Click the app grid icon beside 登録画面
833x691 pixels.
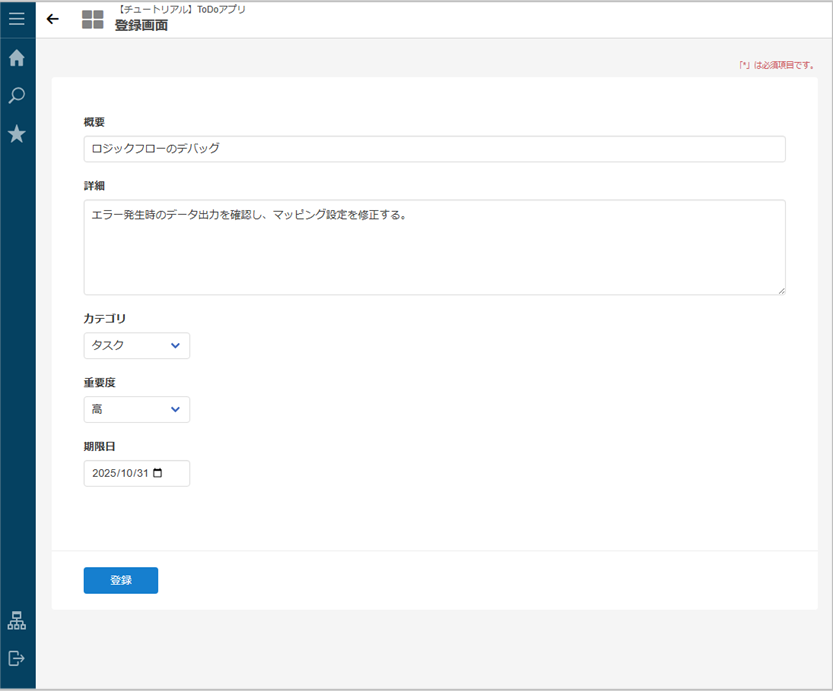click(x=92, y=19)
